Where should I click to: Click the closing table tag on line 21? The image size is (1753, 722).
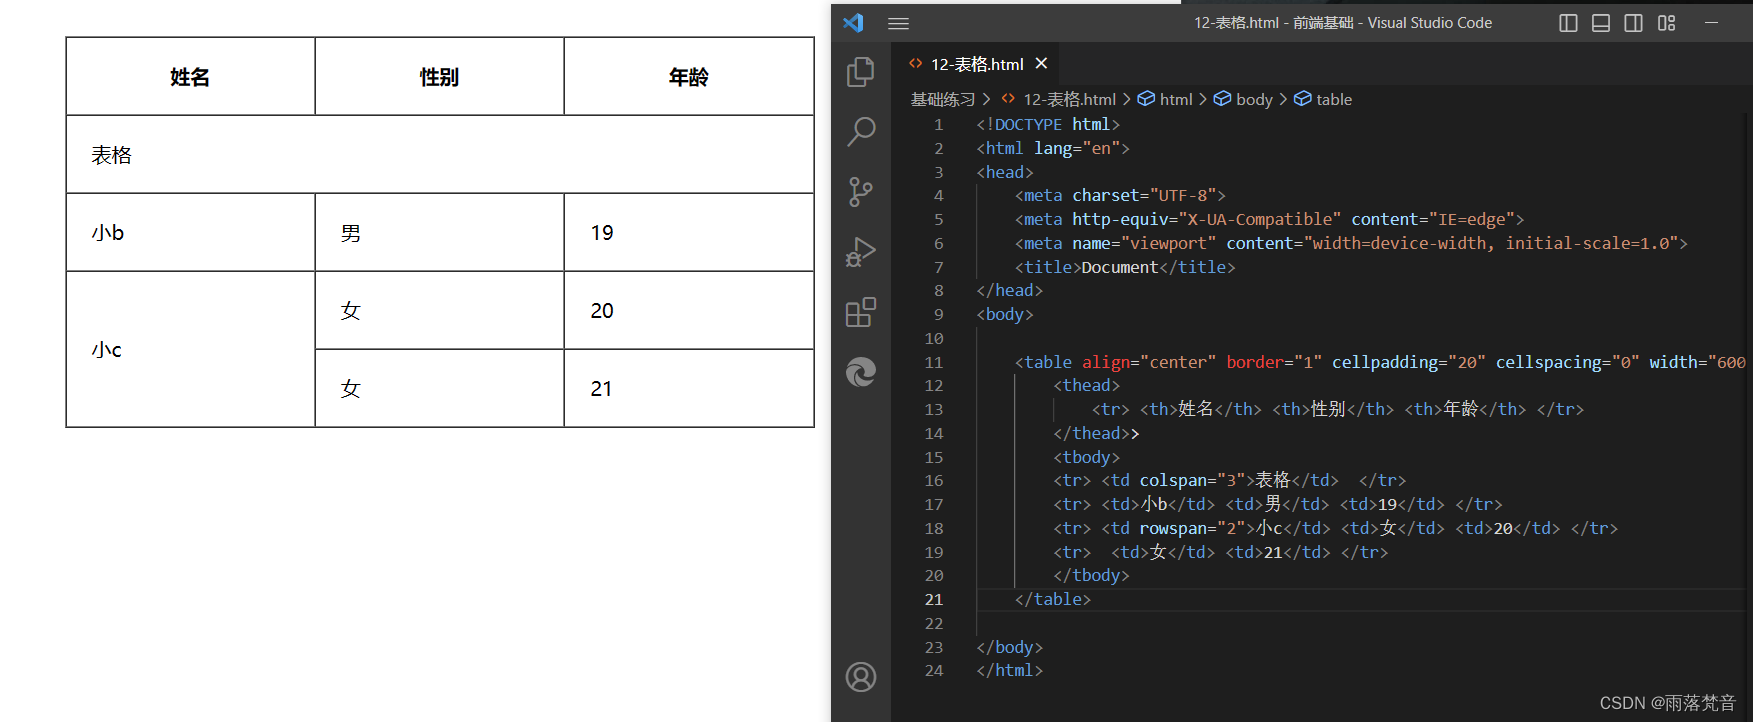click(1052, 600)
